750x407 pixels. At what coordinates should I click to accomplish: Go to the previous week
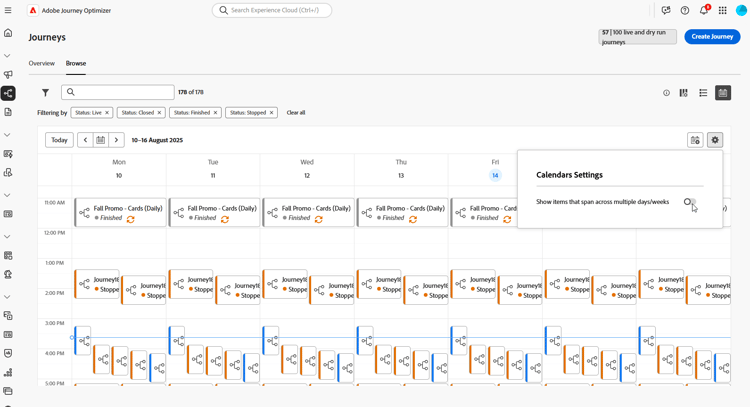(x=85, y=140)
